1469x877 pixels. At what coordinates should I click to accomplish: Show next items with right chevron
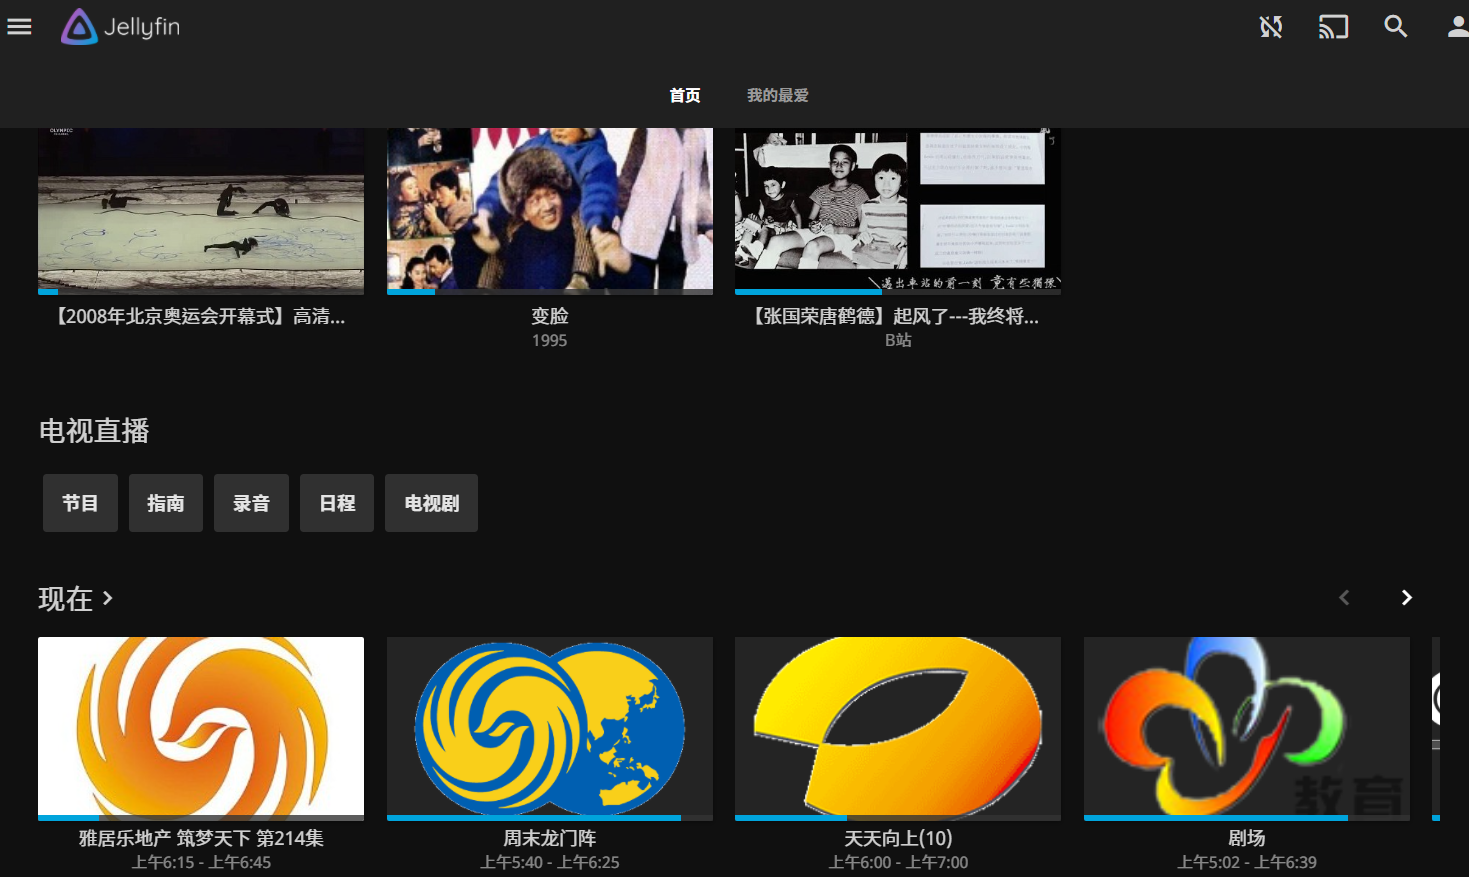click(1406, 597)
